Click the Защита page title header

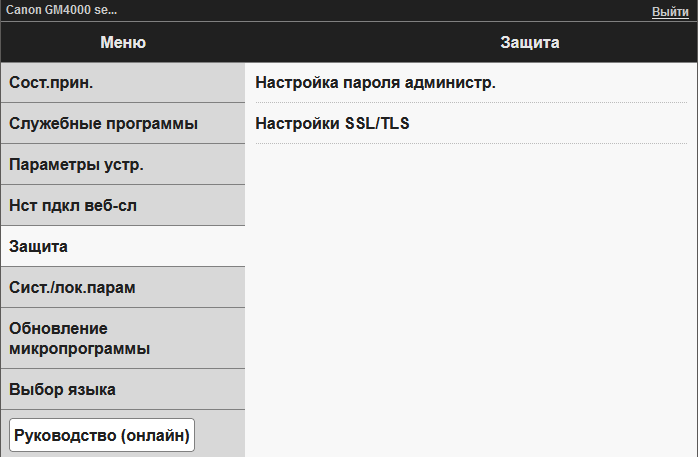pyautogui.click(x=529, y=42)
